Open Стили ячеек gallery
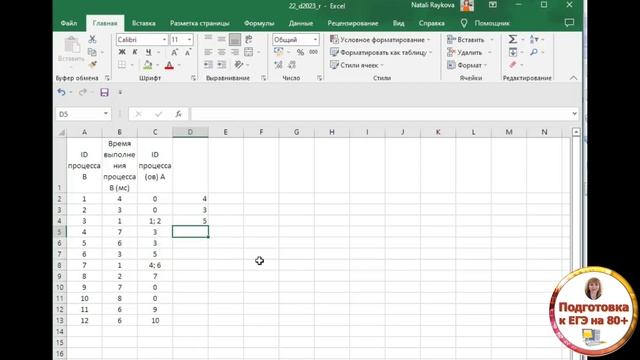 [357, 65]
